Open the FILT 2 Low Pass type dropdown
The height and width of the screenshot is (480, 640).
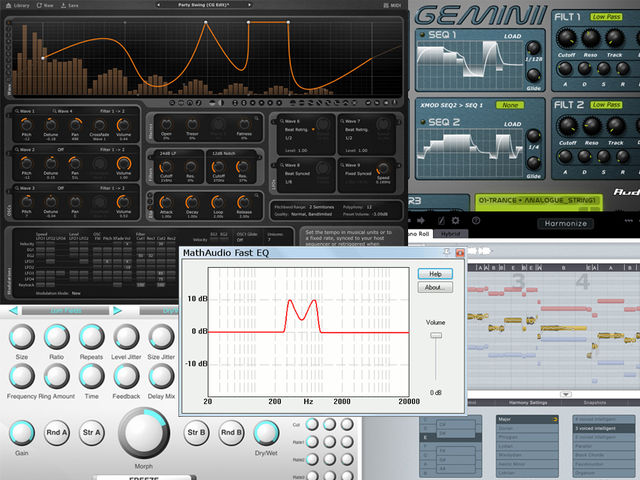point(606,105)
